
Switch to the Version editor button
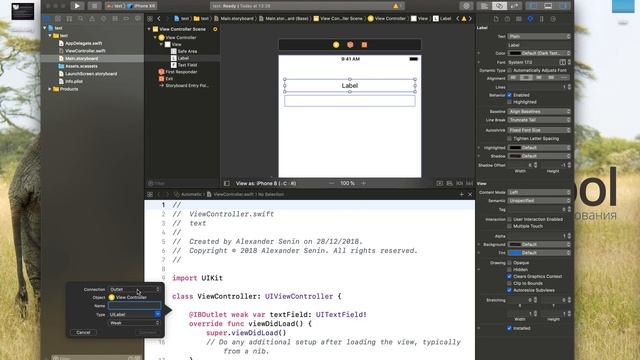pos(515,6)
